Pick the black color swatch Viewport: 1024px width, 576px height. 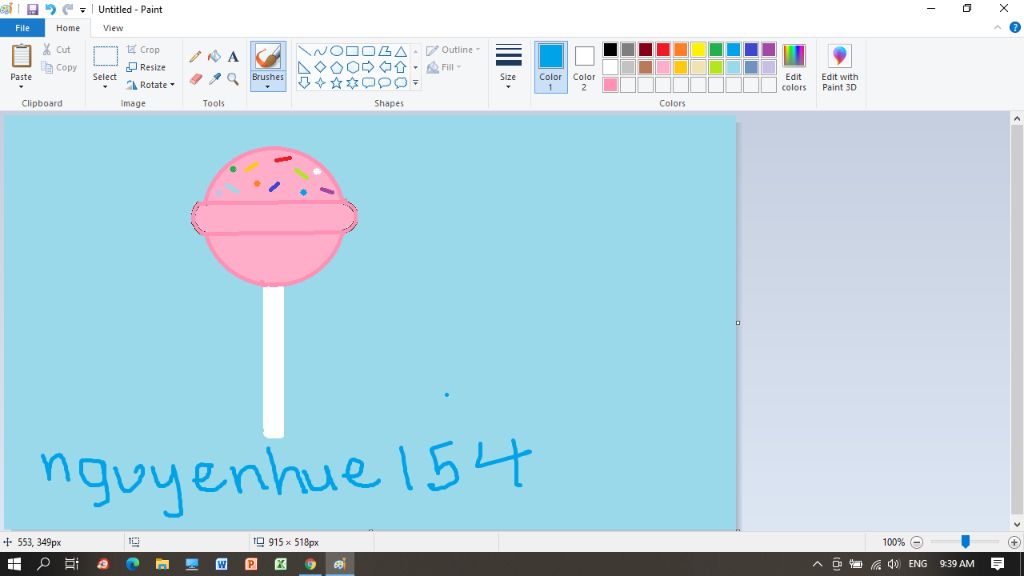pos(610,50)
